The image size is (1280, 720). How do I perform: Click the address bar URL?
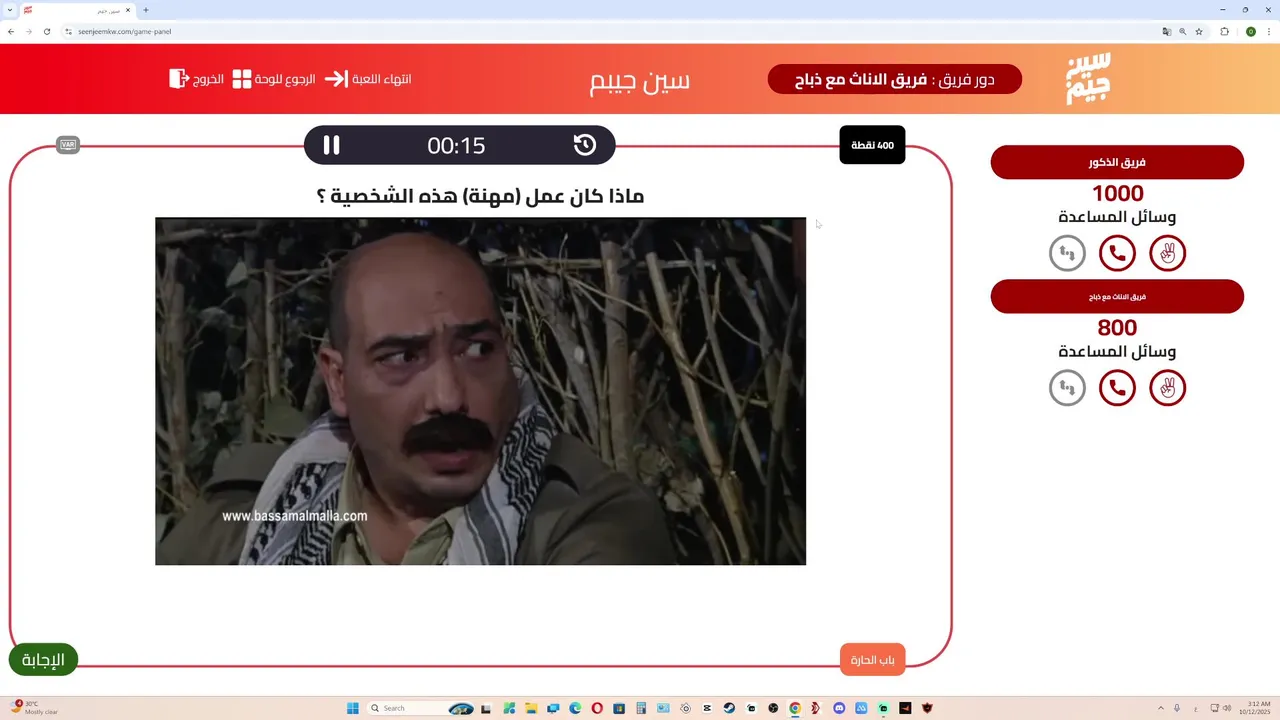125,31
